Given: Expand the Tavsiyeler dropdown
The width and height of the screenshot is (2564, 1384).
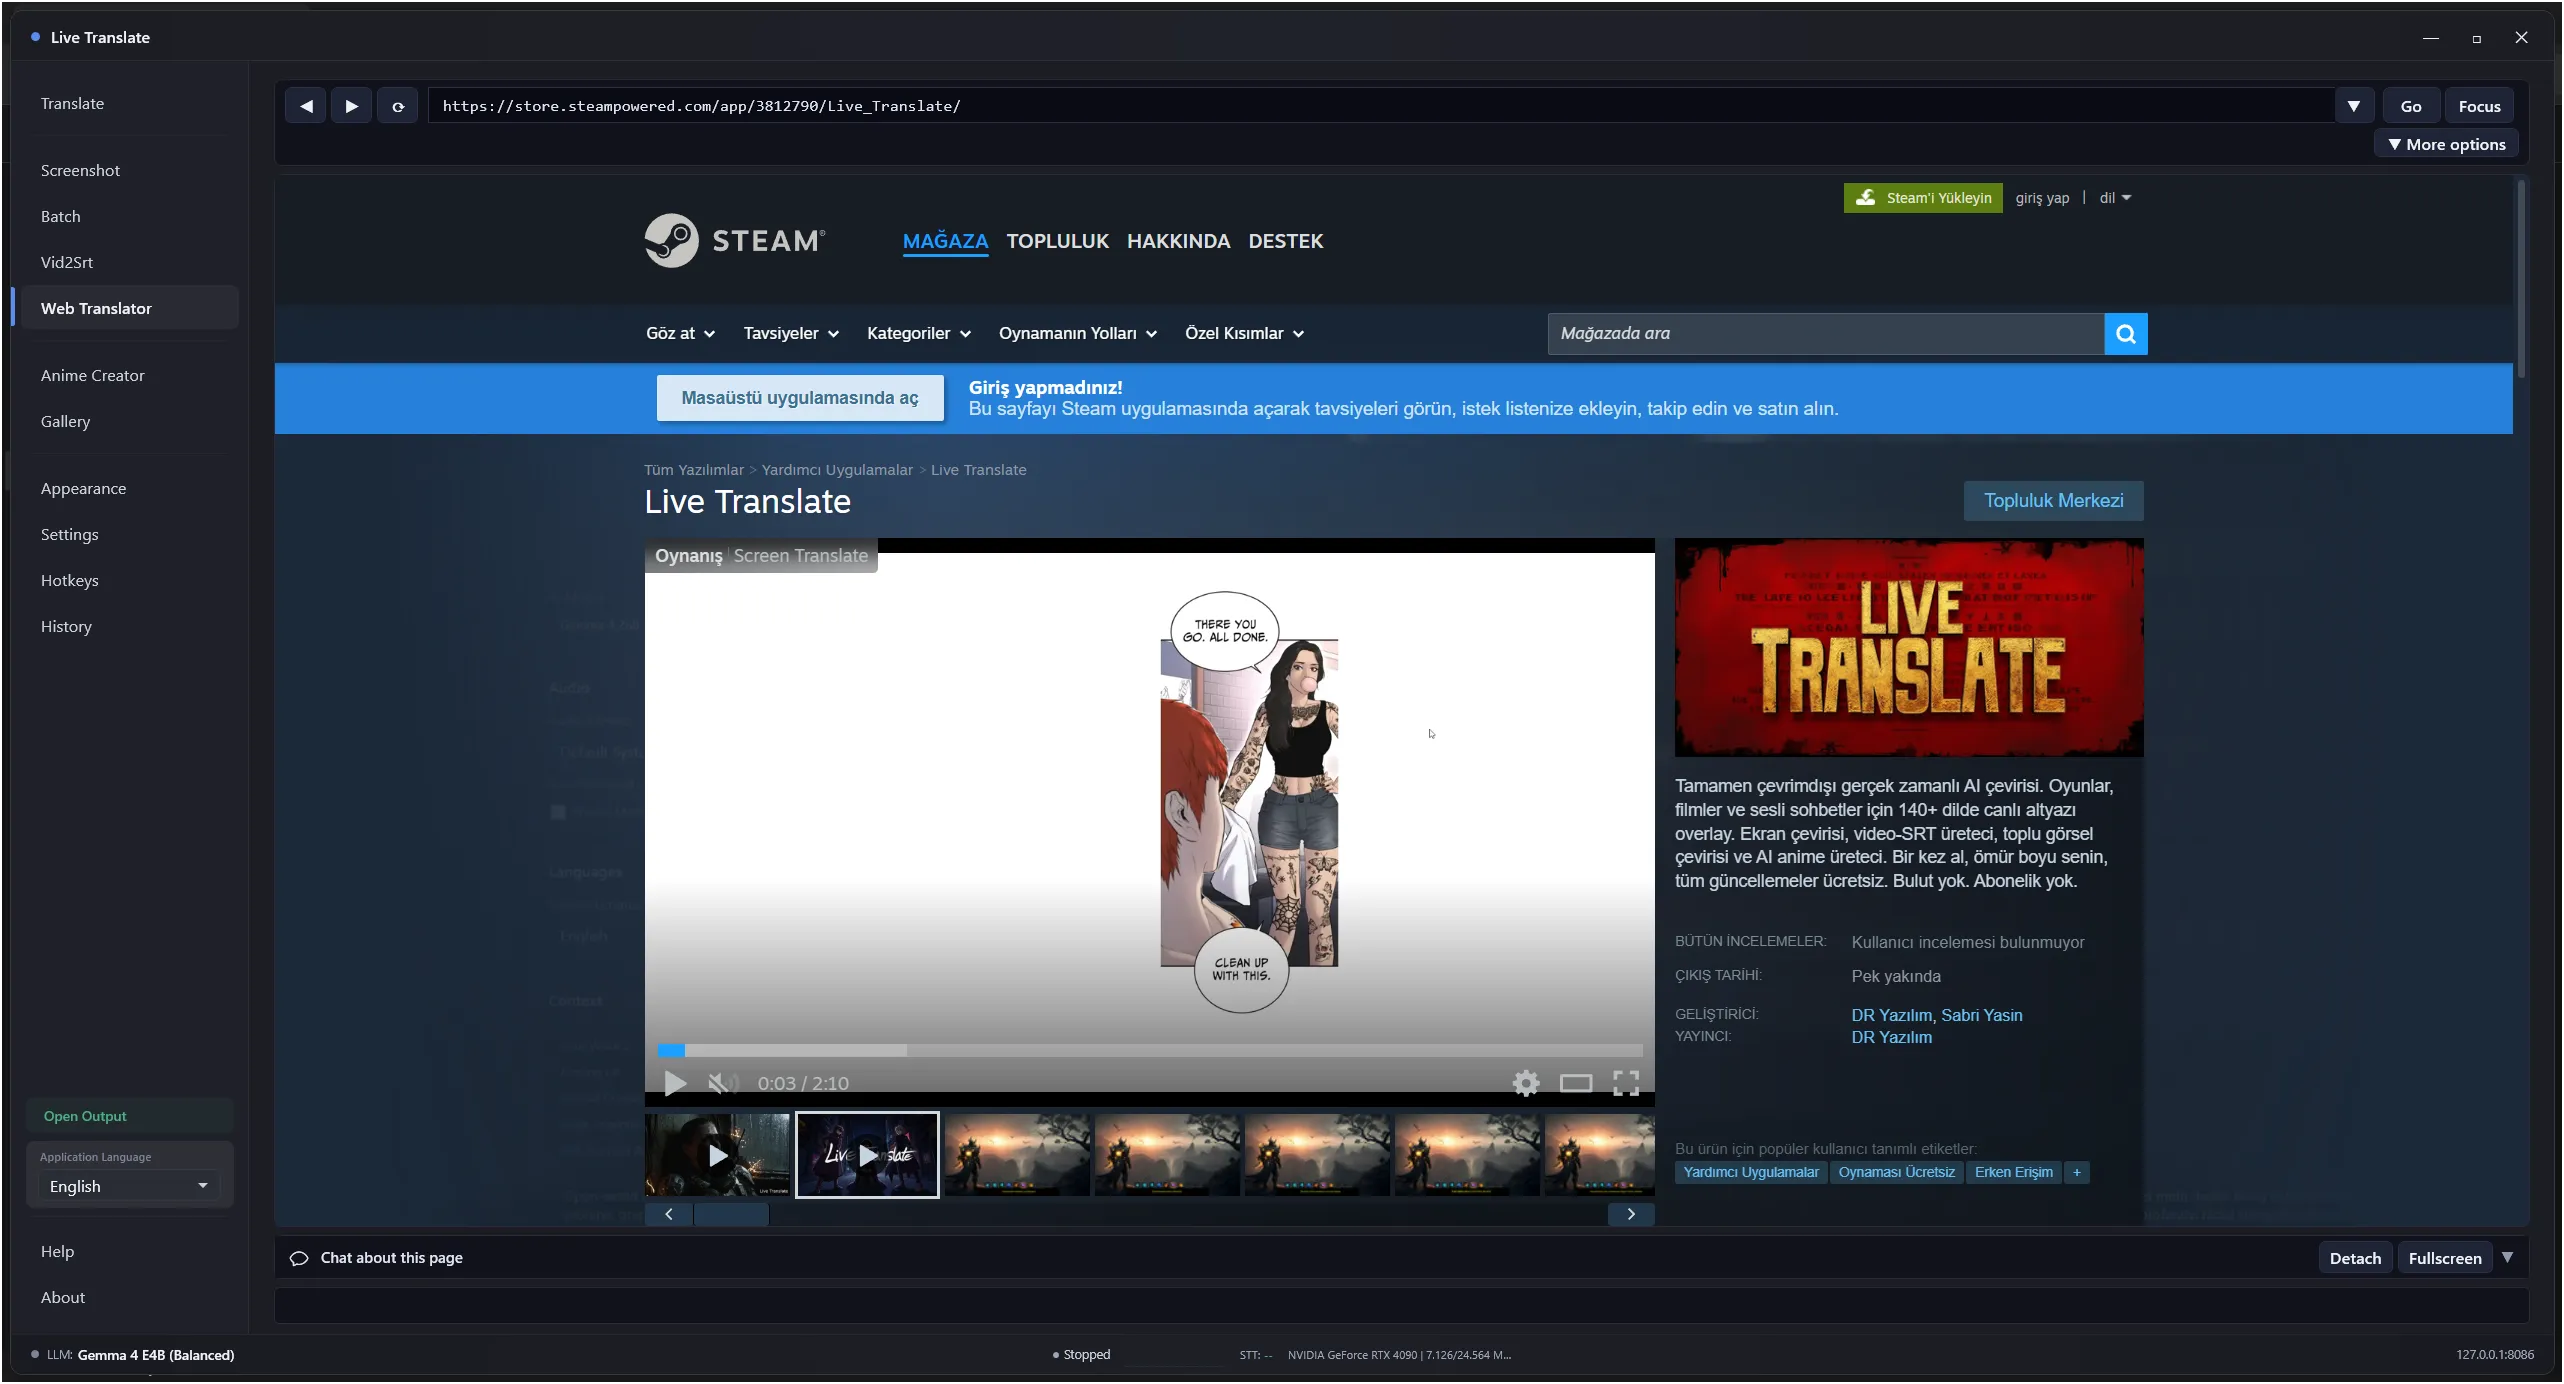Looking at the screenshot, I should tap(791, 333).
